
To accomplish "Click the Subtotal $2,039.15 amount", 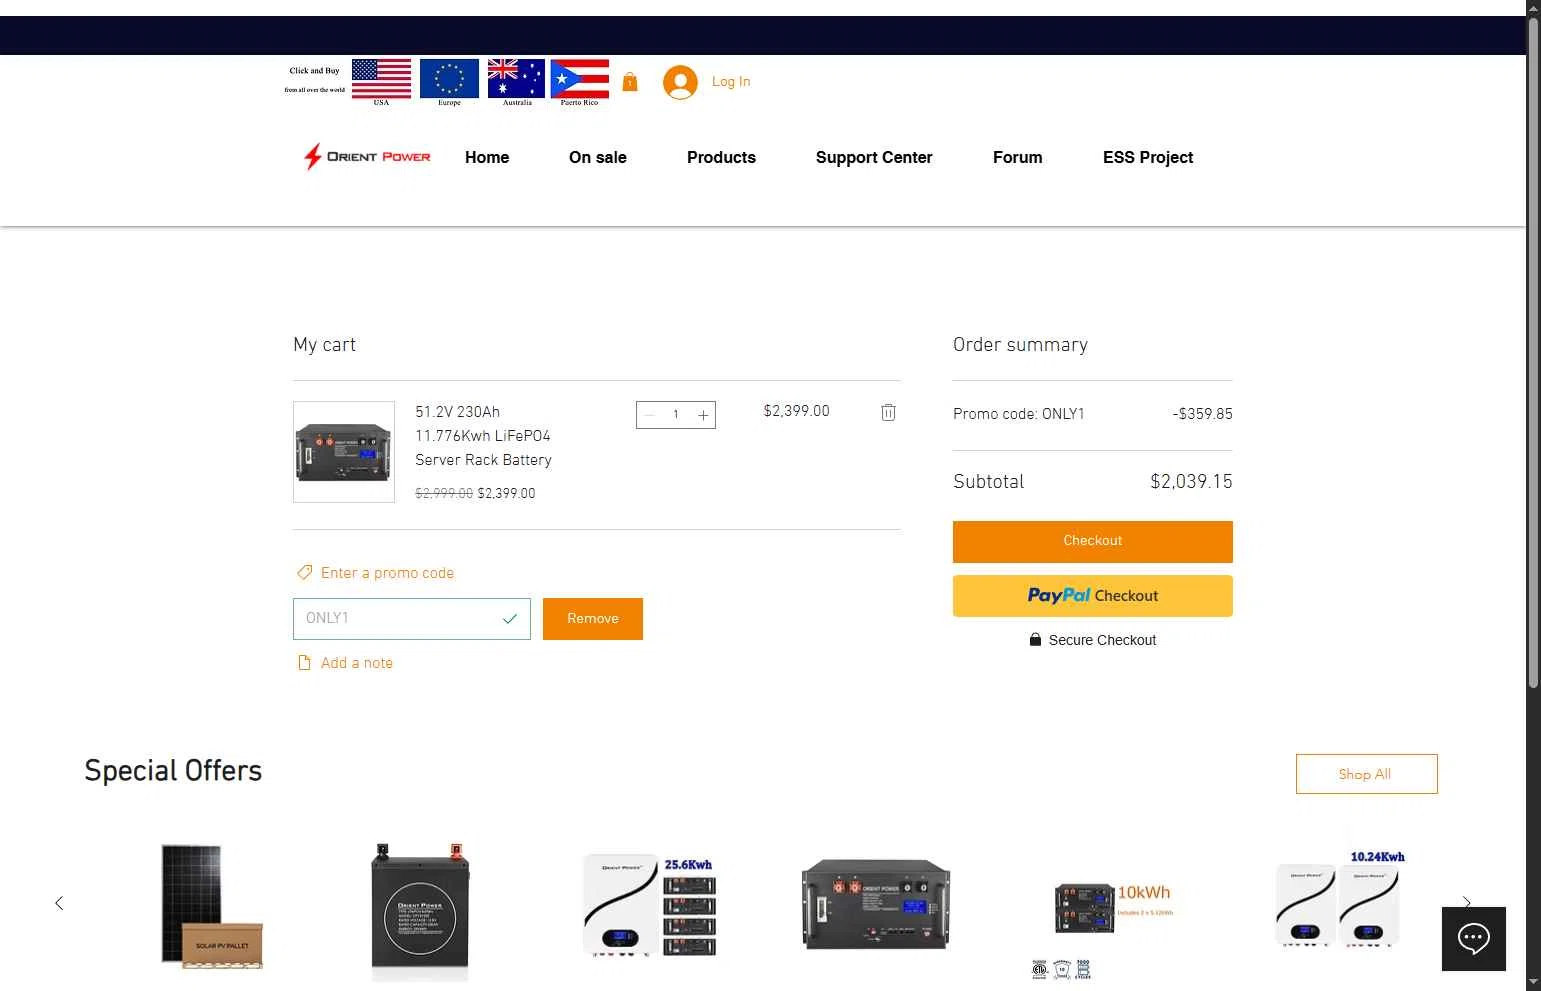I will point(1191,482).
